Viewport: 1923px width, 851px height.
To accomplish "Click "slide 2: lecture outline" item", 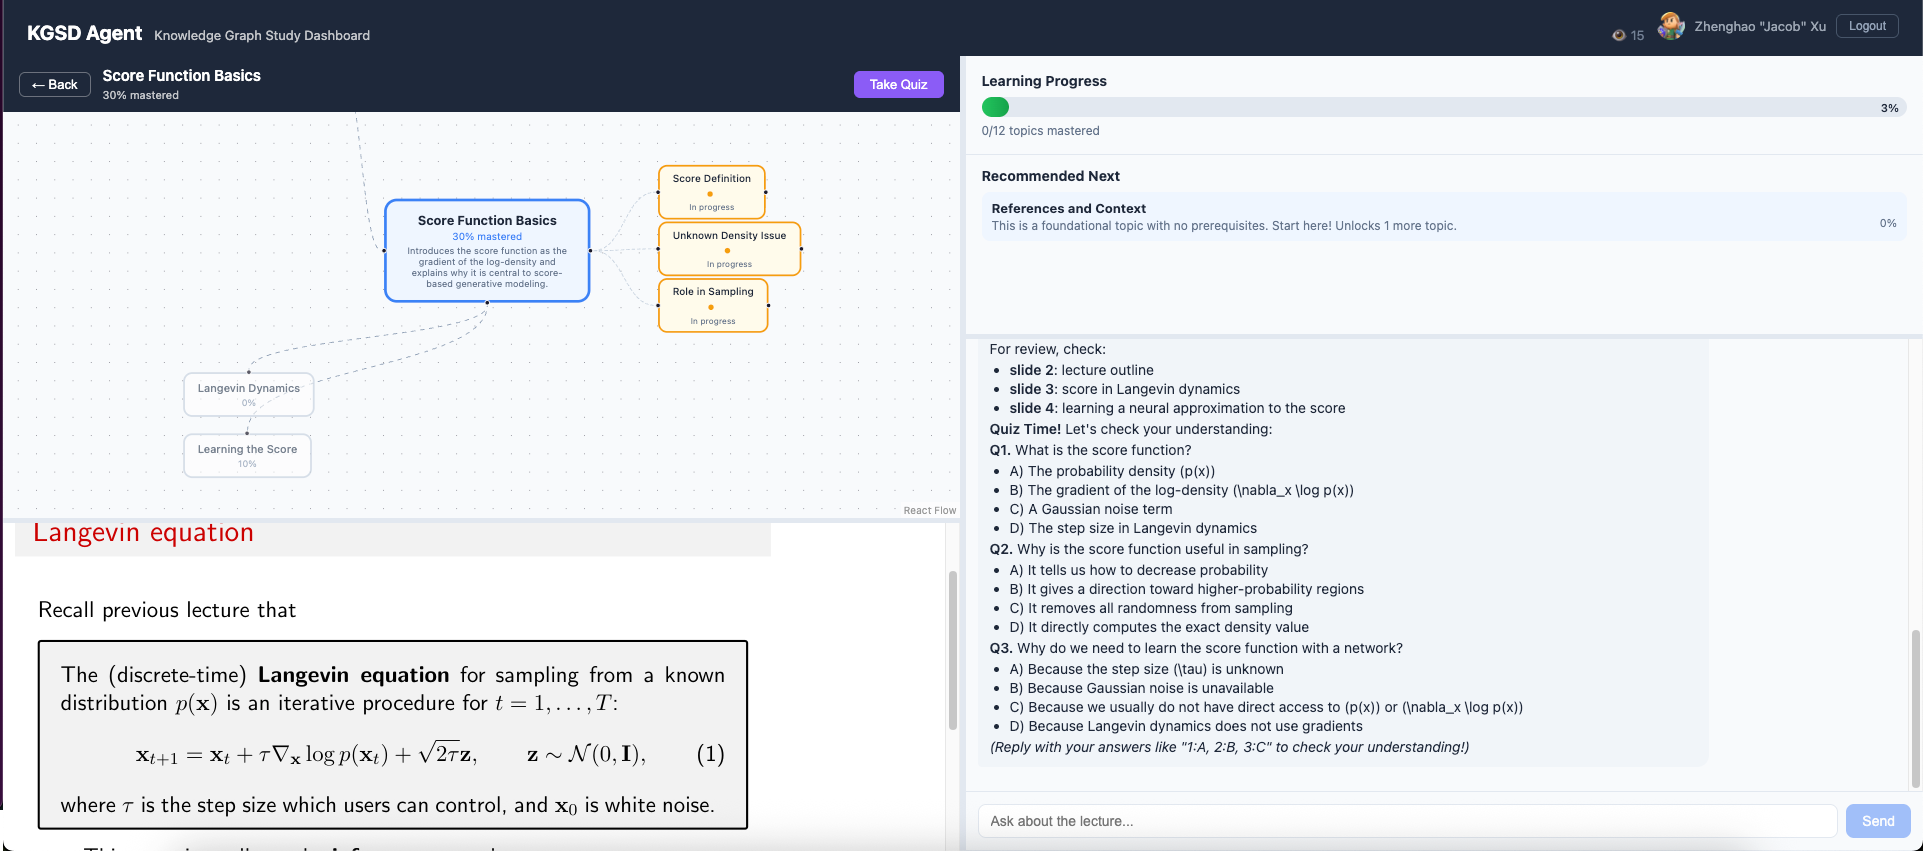I will [x=1082, y=370].
